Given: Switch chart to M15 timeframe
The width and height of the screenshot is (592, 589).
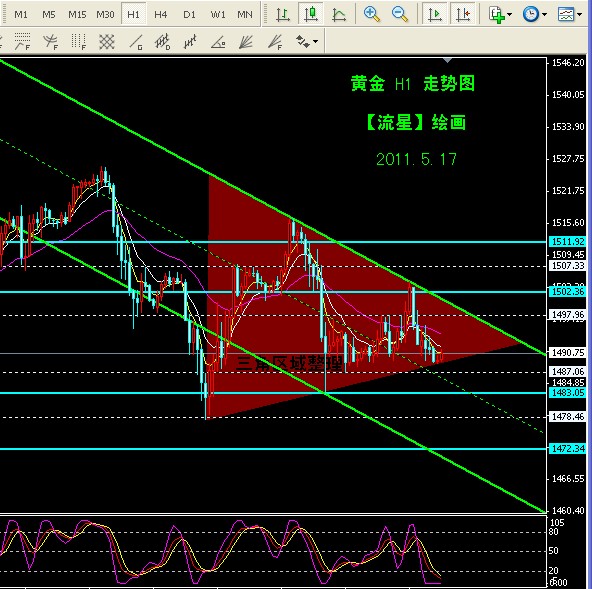Looking at the screenshot, I should coord(77,15).
